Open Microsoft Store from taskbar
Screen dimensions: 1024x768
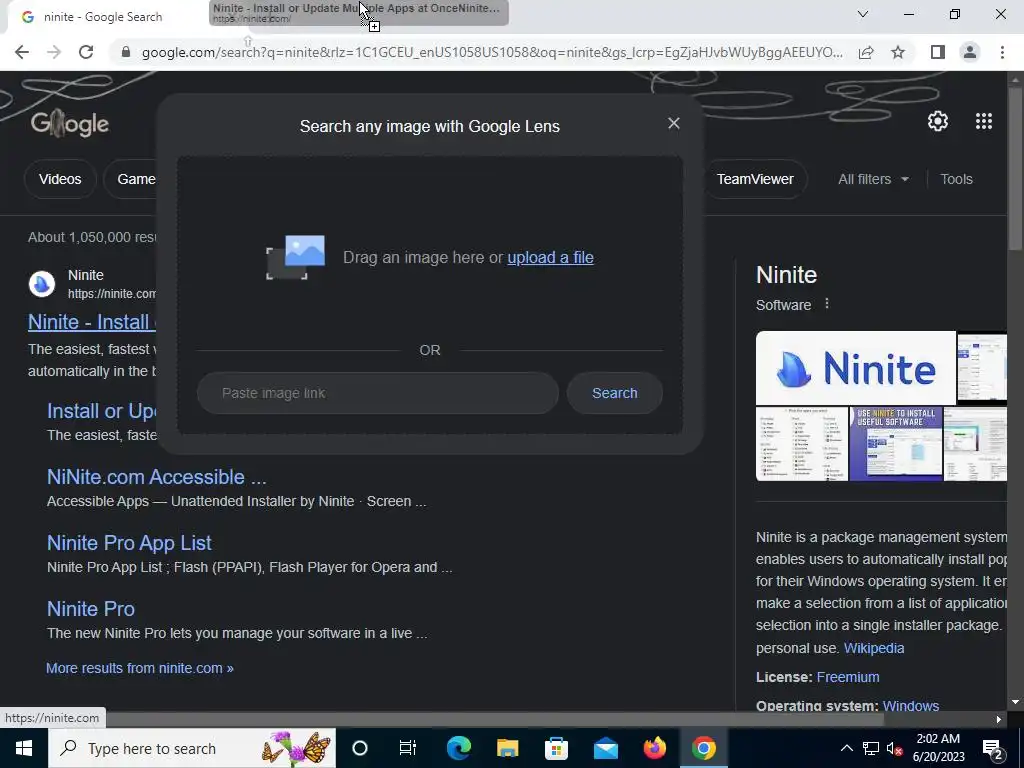click(x=556, y=748)
